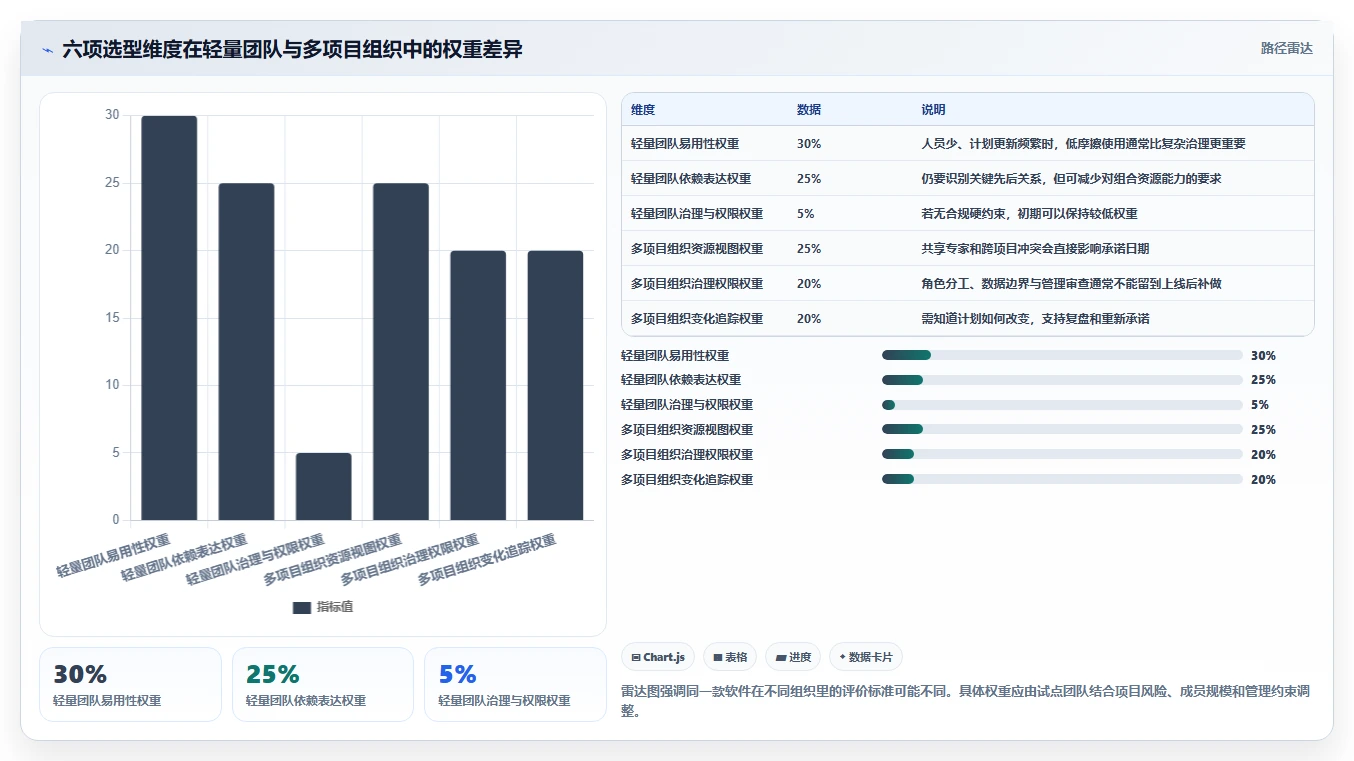The image size is (1354, 761).
Task: Click the chart bar for 轻量团队易用性权重
Action: point(169,318)
